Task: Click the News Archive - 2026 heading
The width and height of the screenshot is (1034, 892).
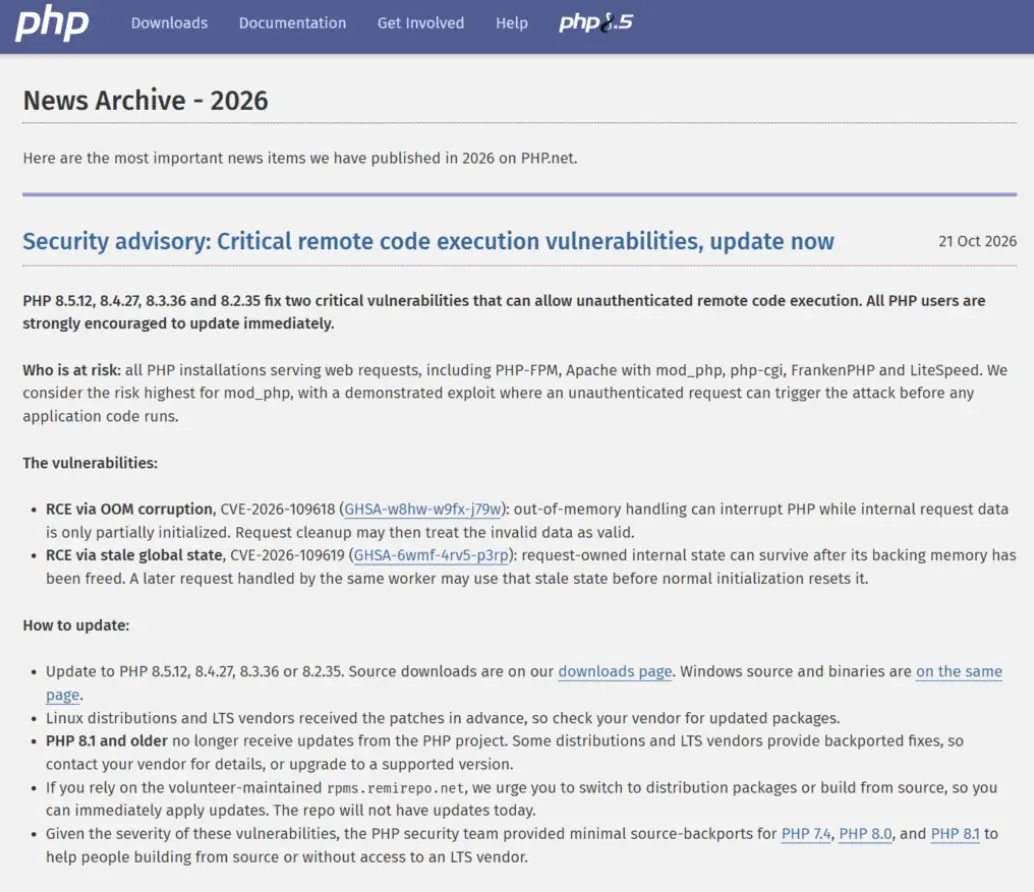Action: pyautogui.click(x=146, y=101)
